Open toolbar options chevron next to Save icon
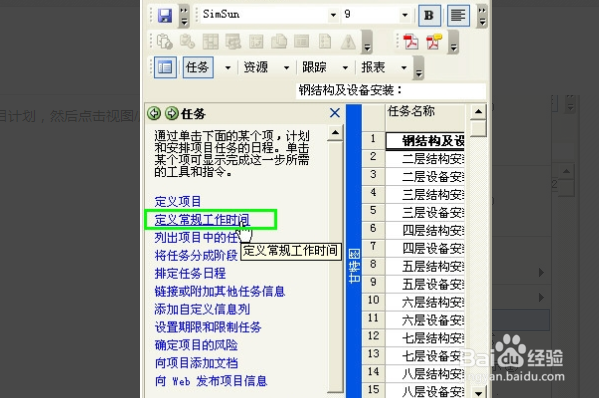The image size is (599, 398). [x=184, y=16]
